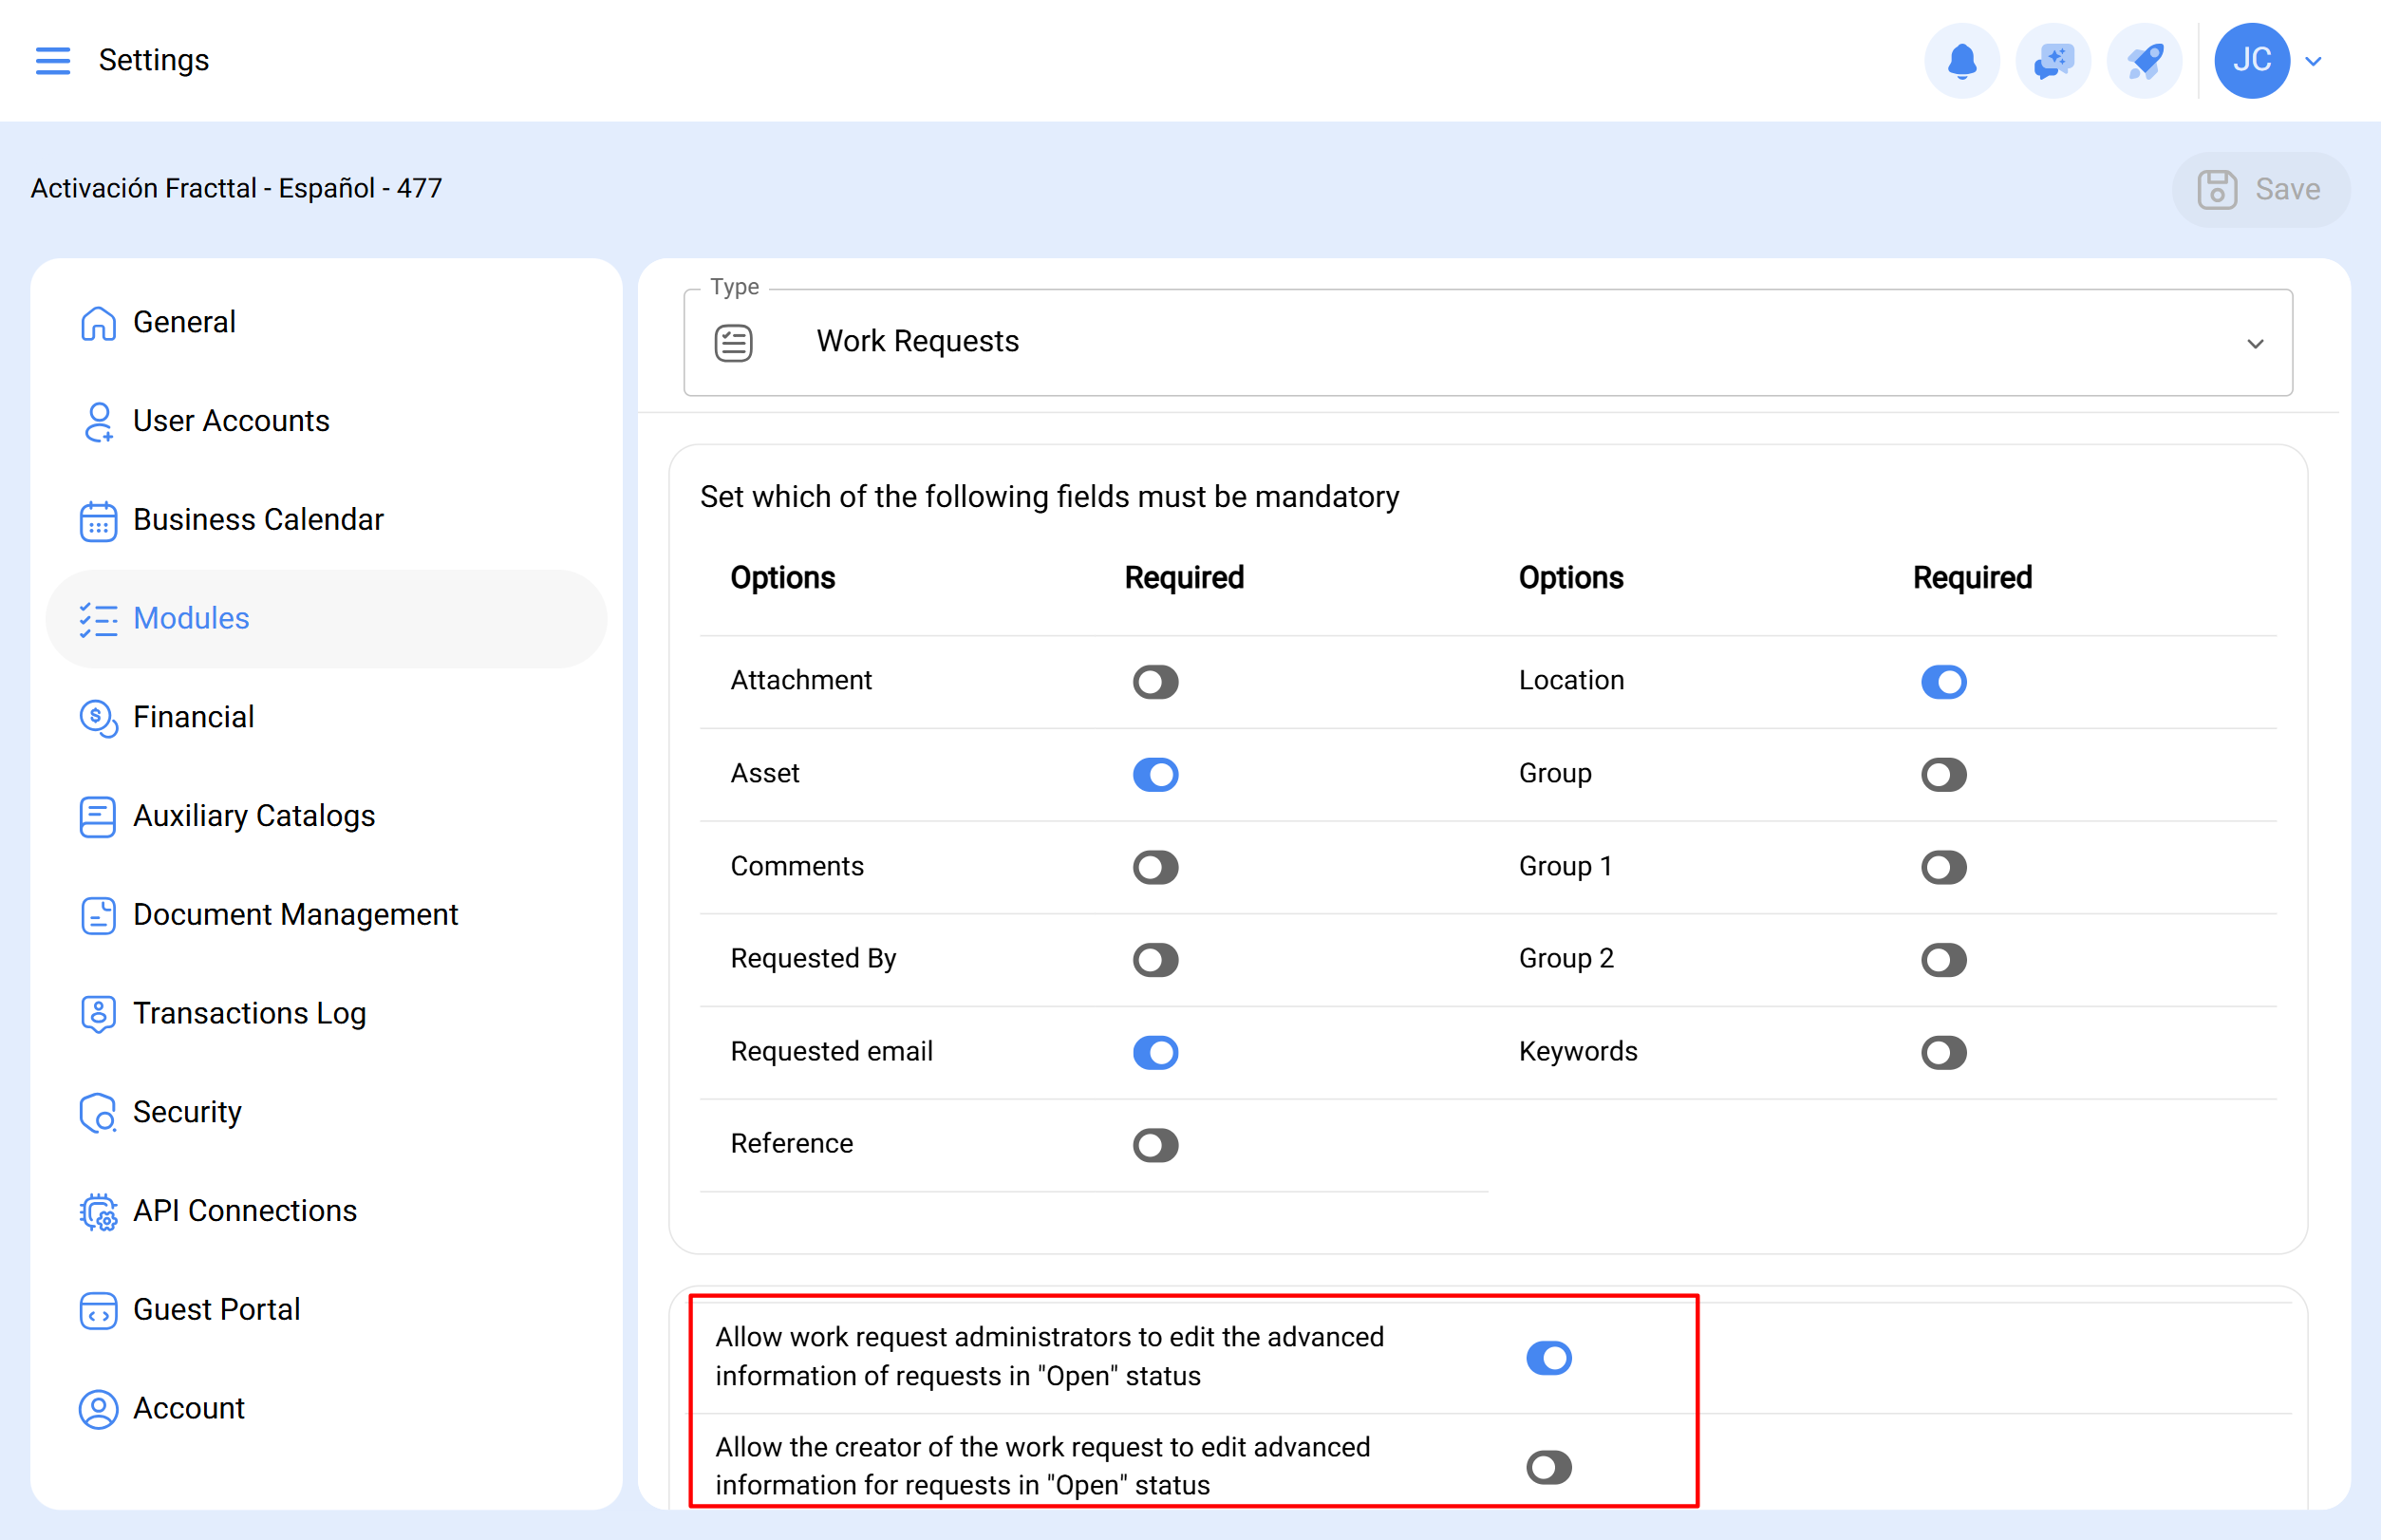Viewport: 2381px width, 1540px height.
Task: Enable creator editing of open requests
Action: click(x=1548, y=1467)
